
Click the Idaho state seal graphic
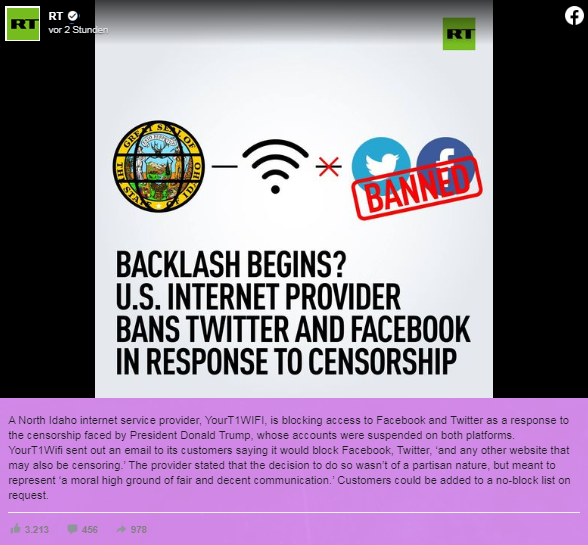coord(159,166)
